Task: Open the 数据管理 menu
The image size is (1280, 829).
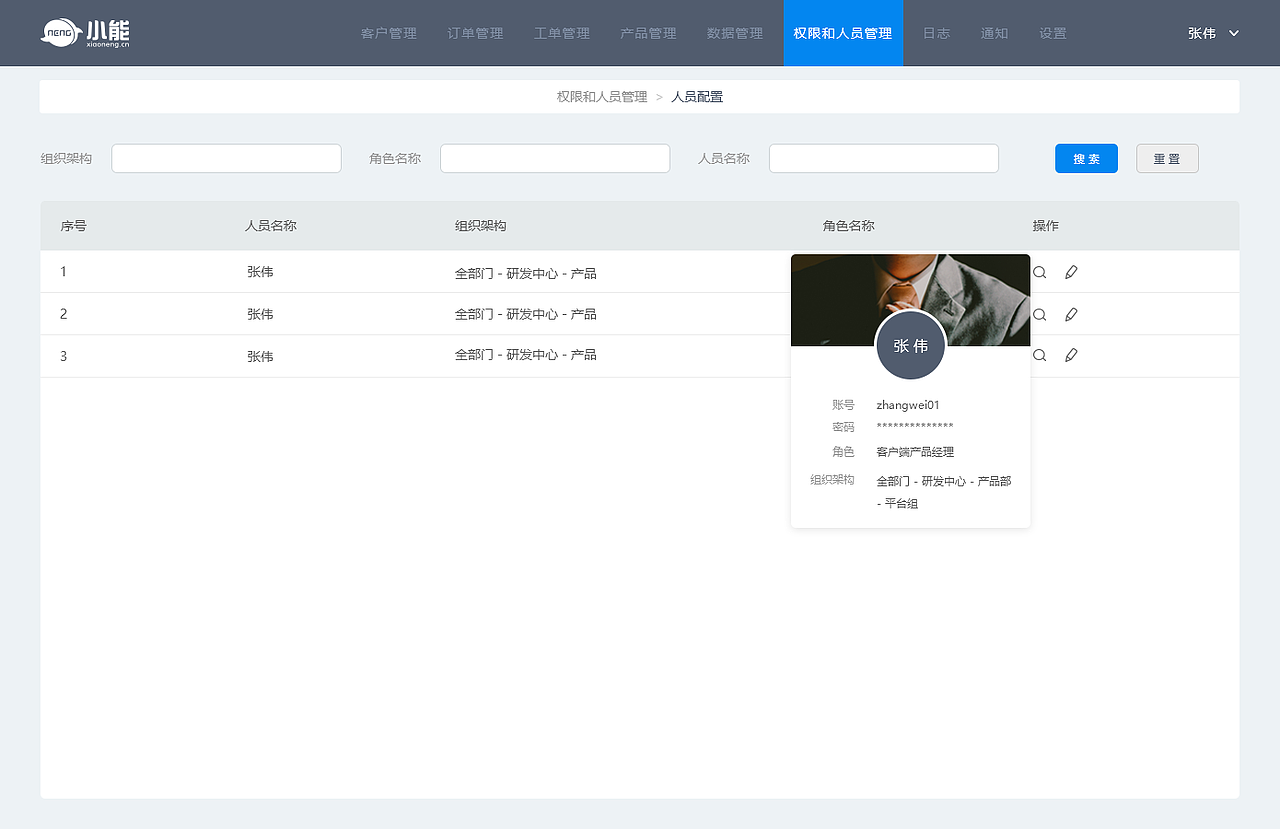Action: (x=734, y=32)
